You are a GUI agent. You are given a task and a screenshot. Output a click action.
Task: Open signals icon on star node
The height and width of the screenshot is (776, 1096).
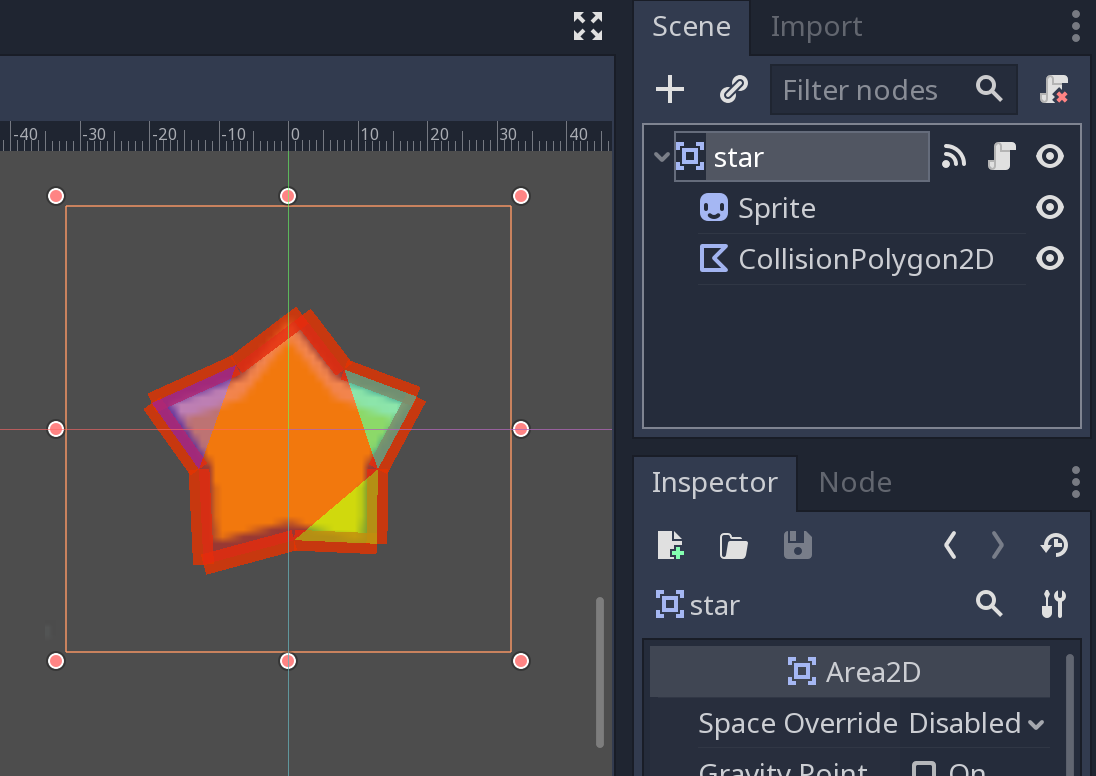(x=953, y=157)
